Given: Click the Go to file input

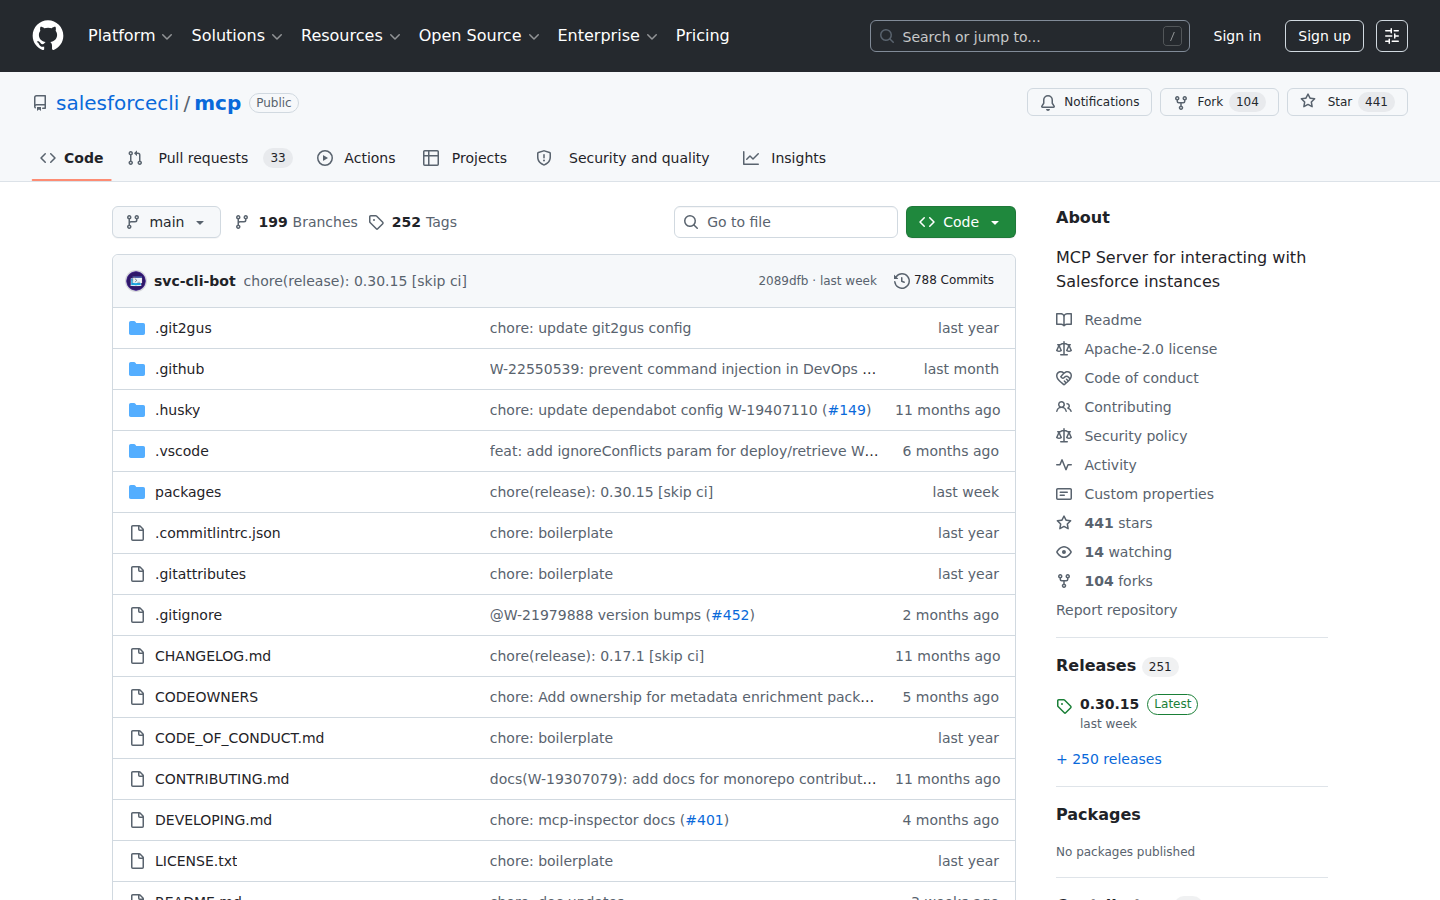Looking at the screenshot, I should click(x=786, y=222).
